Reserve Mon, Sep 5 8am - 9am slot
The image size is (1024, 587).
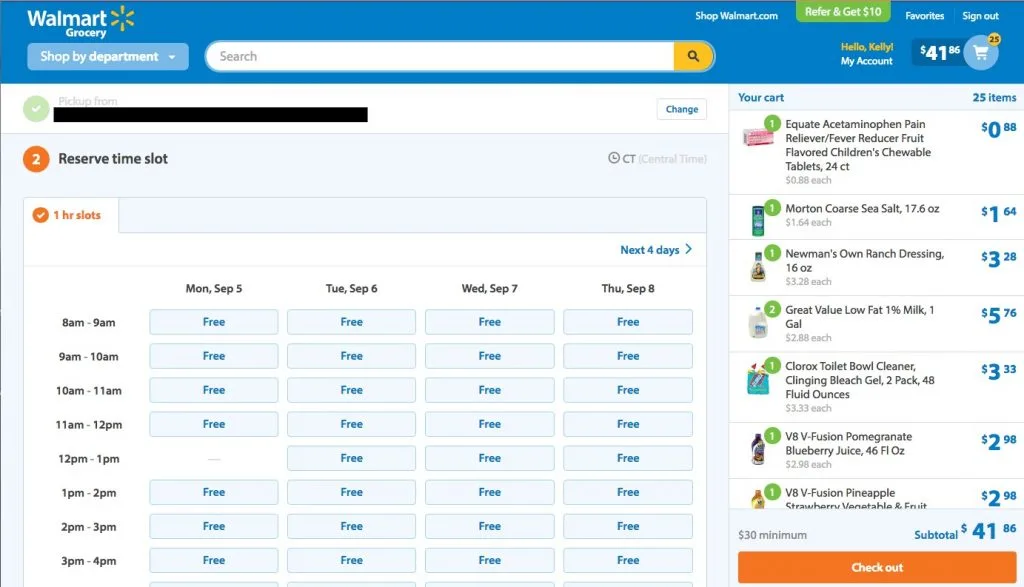click(x=214, y=322)
